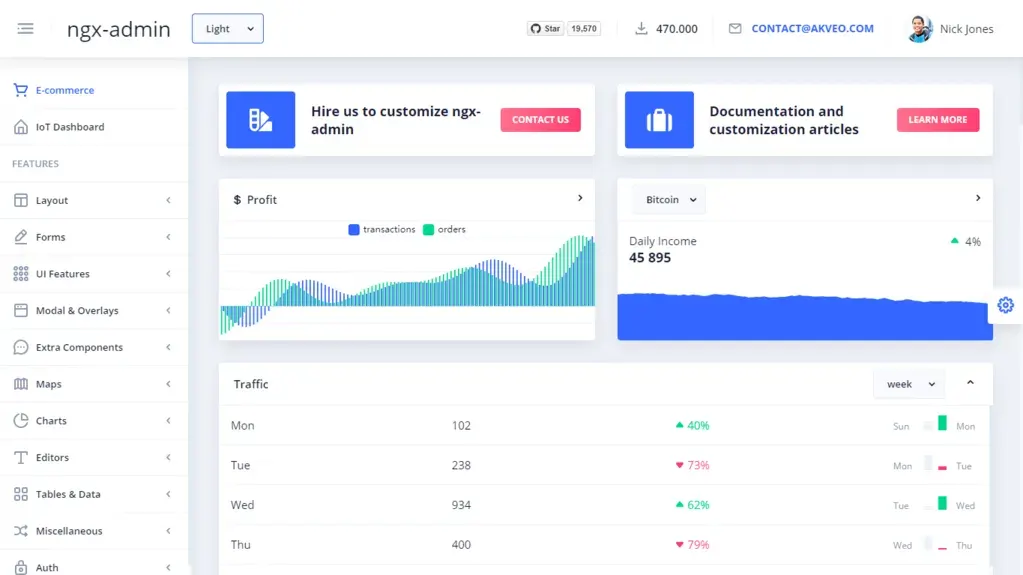Select E-commerce shopping cart icon

[x=21, y=90]
